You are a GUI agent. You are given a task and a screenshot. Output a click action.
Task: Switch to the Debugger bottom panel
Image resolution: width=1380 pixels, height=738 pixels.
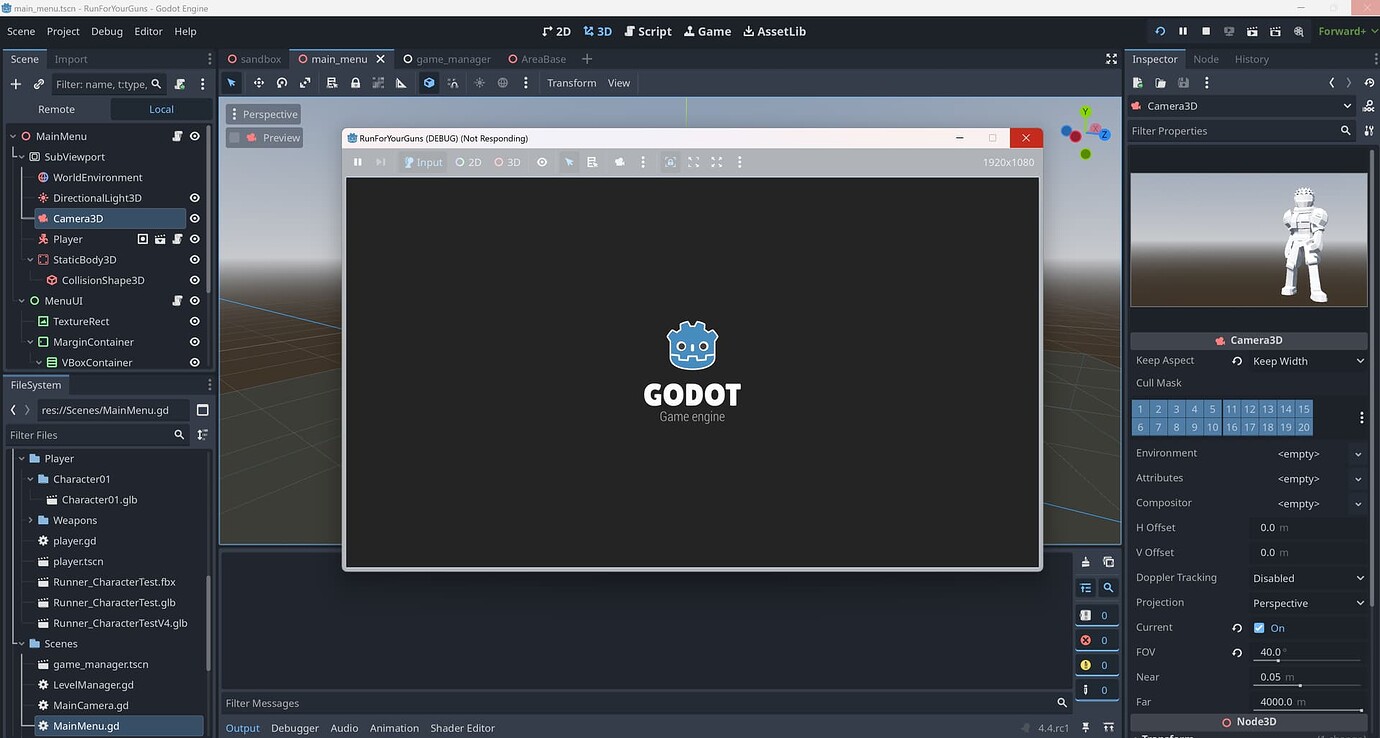pyautogui.click(x=295, y=728)
